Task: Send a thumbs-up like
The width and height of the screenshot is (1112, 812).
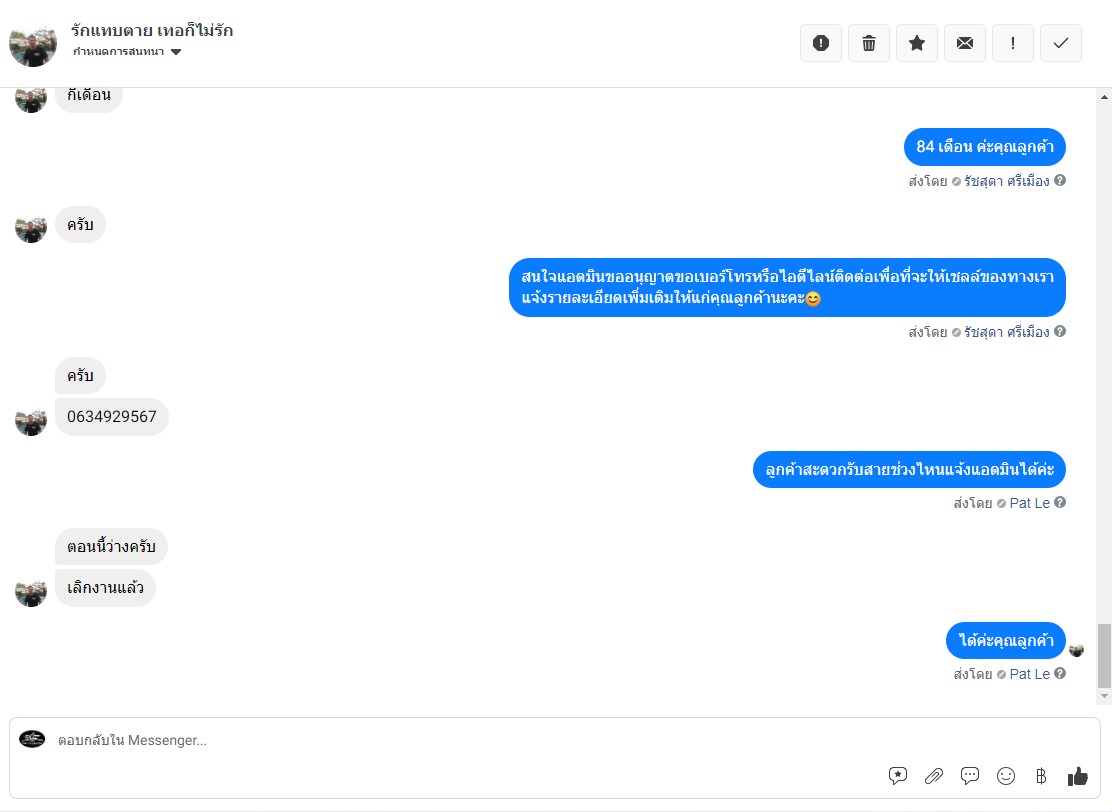Action: coord(1077,777)
